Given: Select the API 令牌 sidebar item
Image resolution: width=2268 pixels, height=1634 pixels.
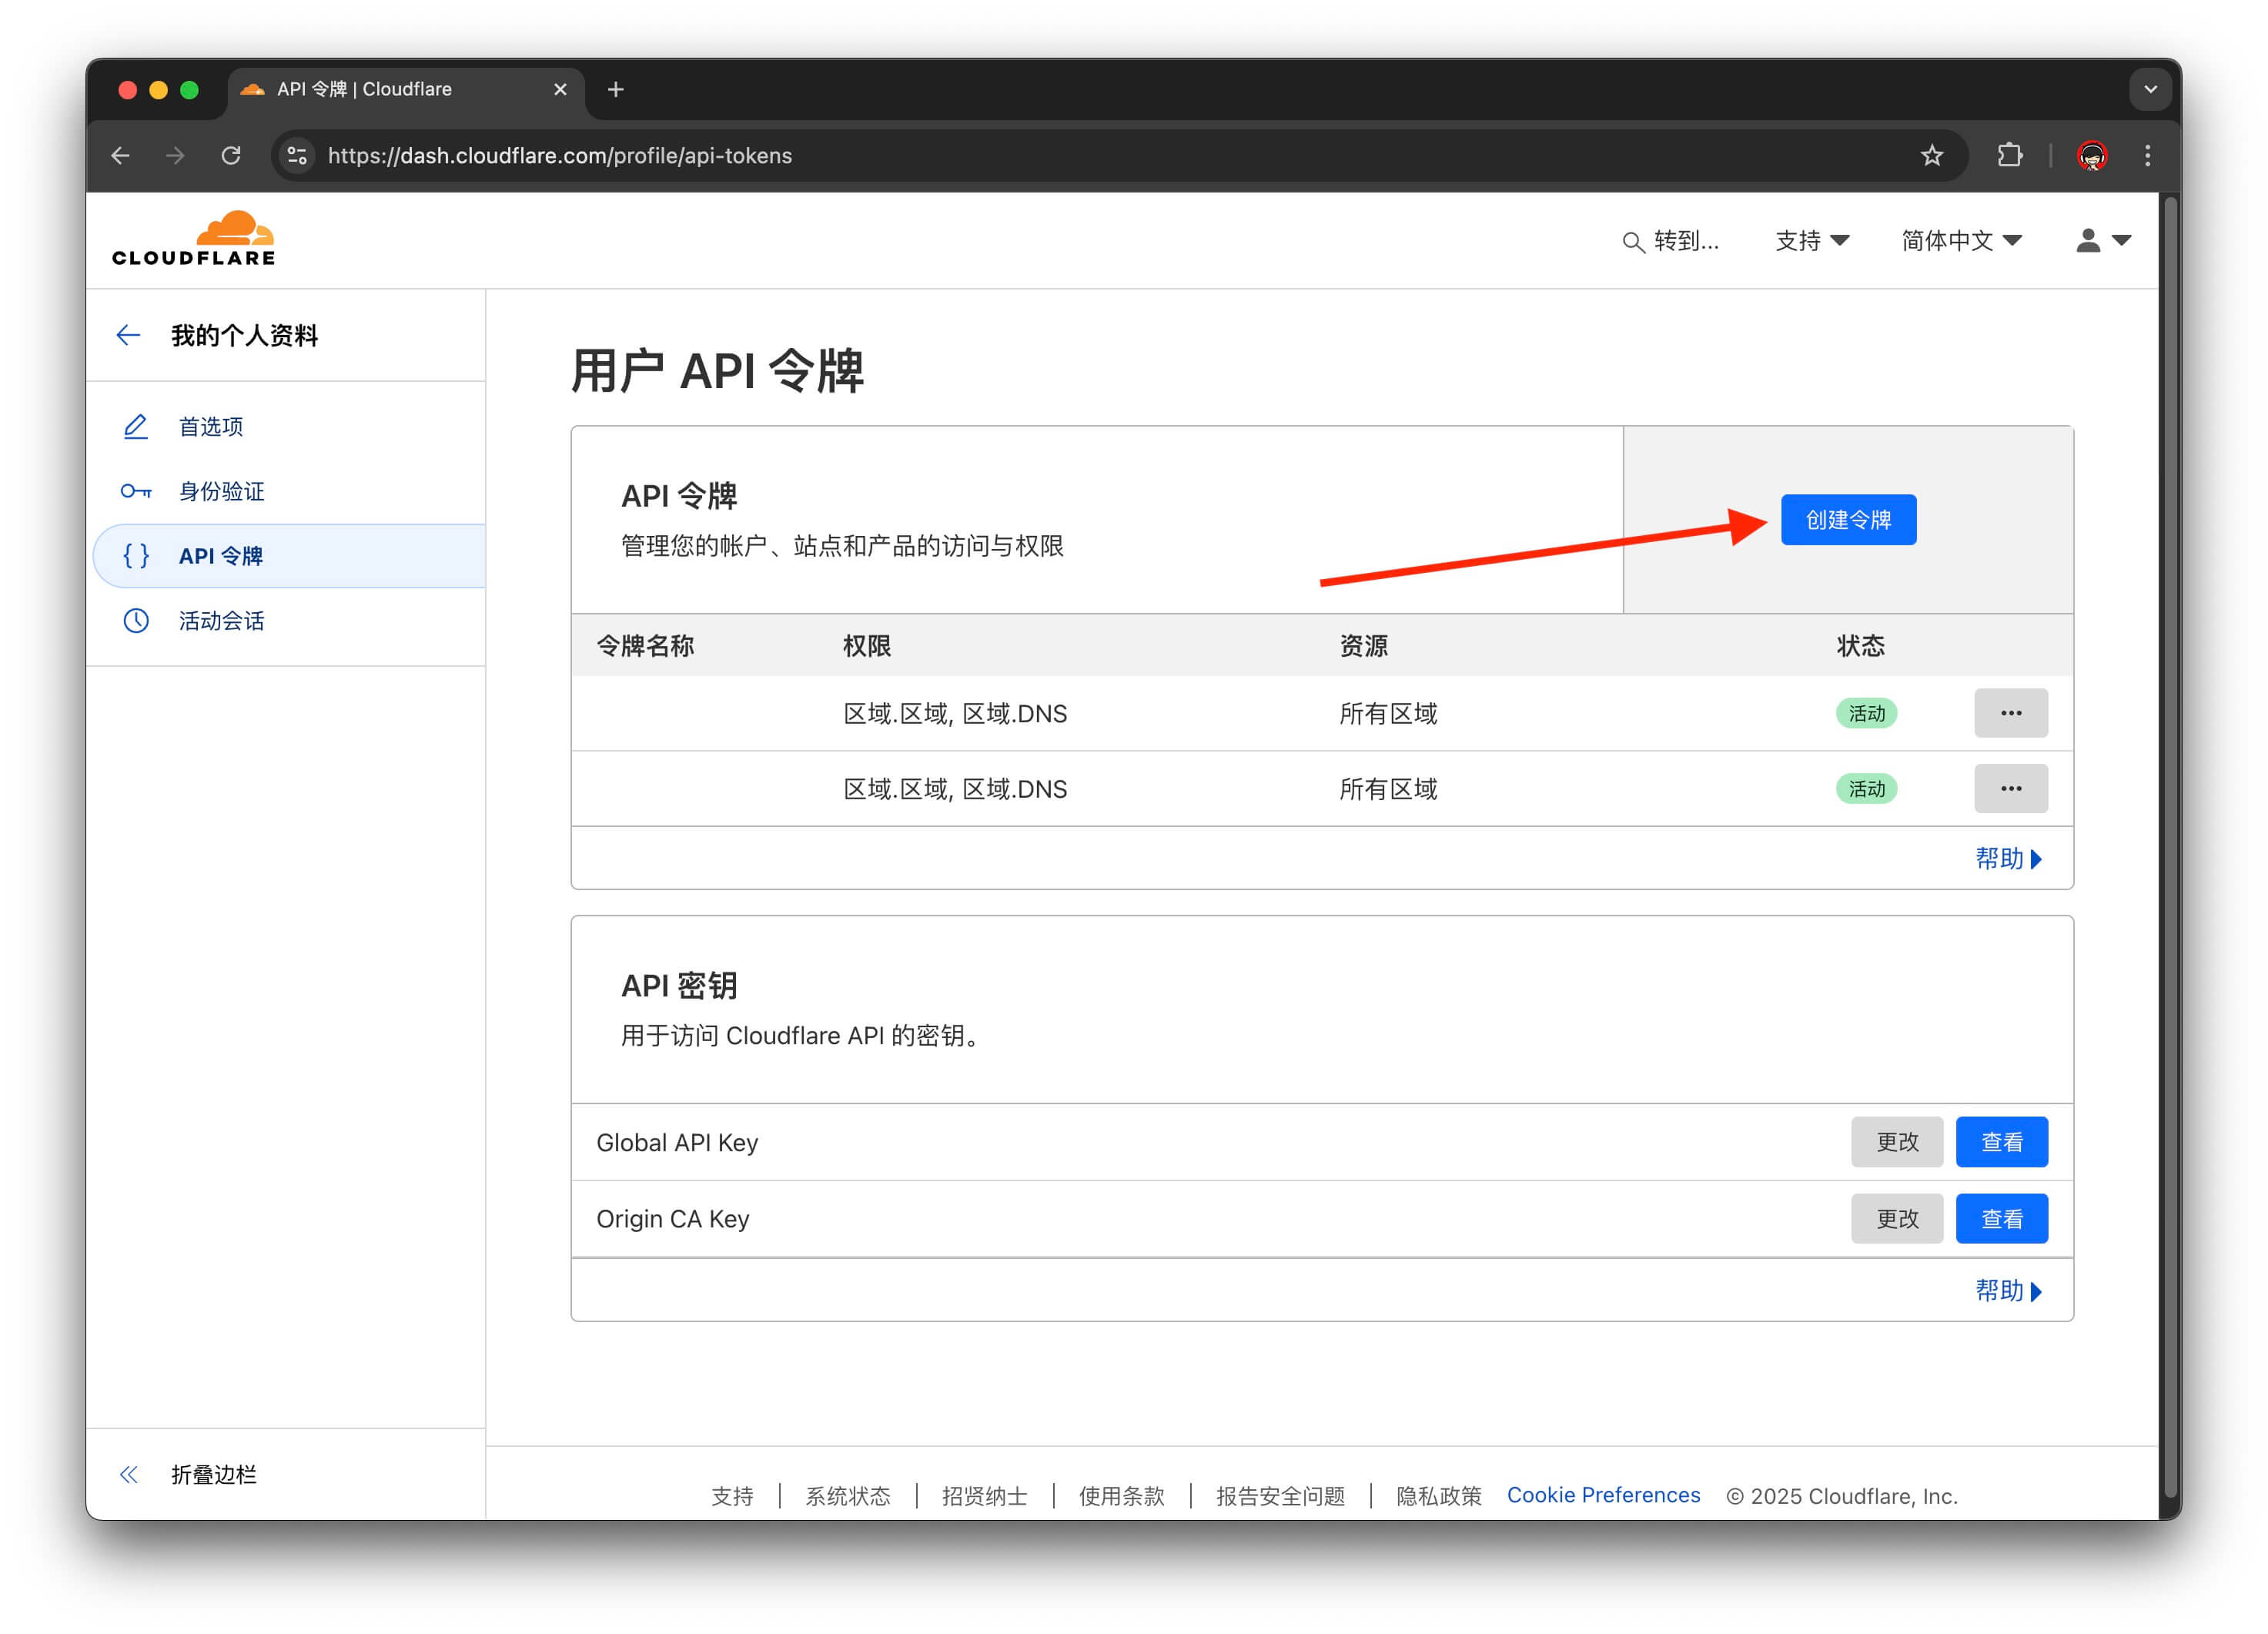Looking at the screenshot, I should click(x=289, y=556).
